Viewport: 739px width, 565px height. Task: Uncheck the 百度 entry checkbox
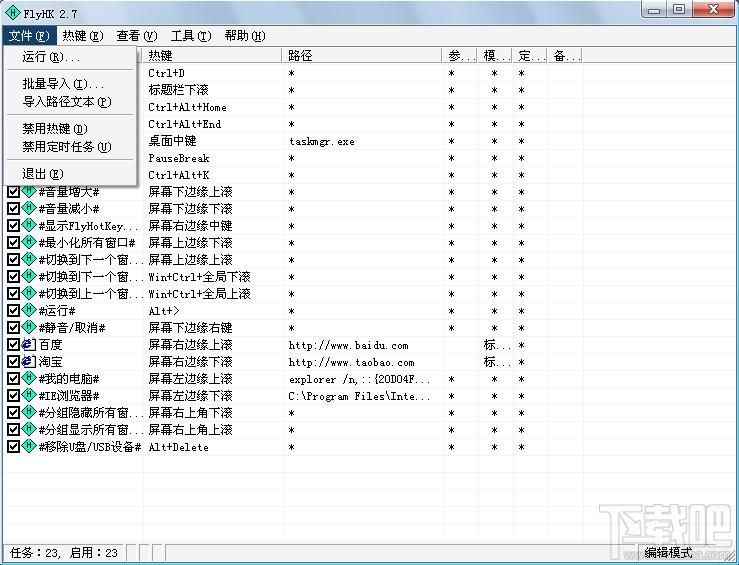click(x=14, y=345)
